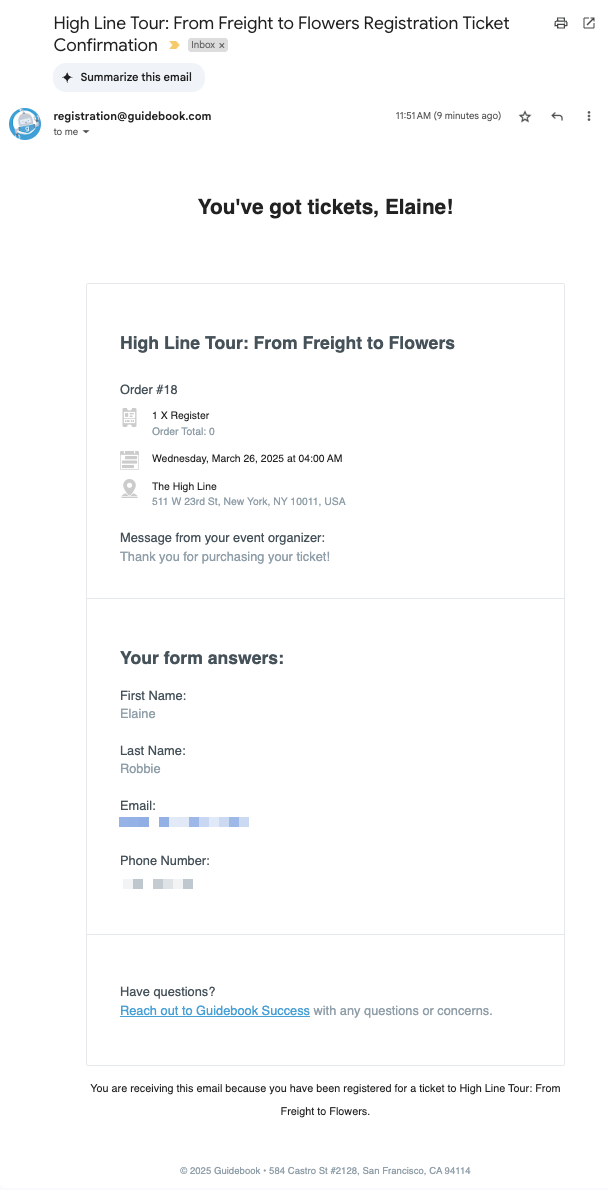Click the Summarize this email button
Viewport: 608px width, 1190px height.
129,77
